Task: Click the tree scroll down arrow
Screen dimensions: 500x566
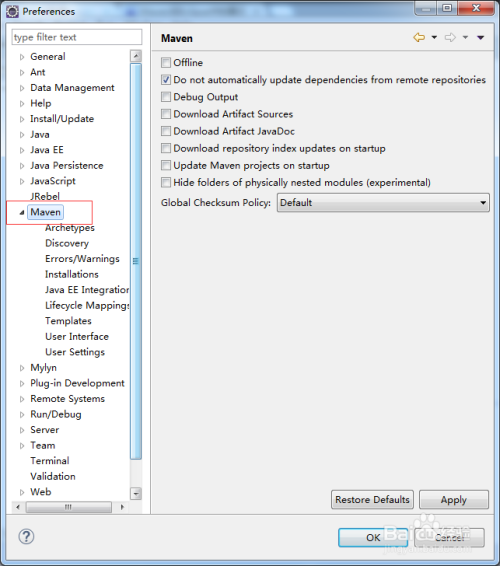Action: click(136, 493)
